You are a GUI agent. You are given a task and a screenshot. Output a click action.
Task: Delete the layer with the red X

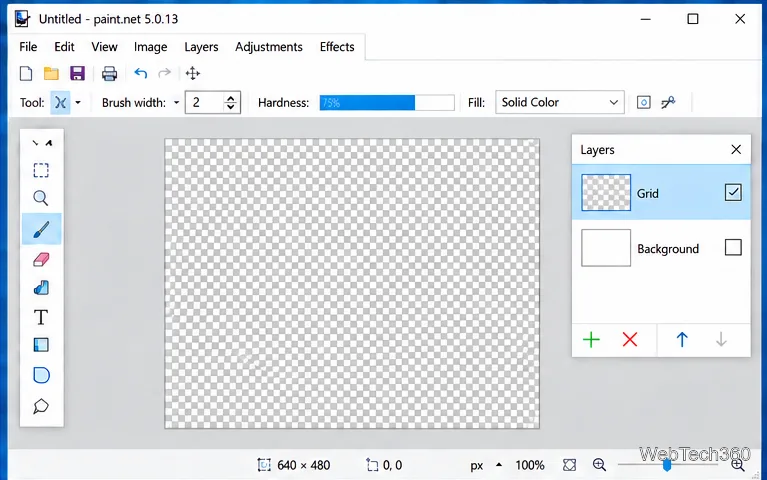[x=630, y=340]
